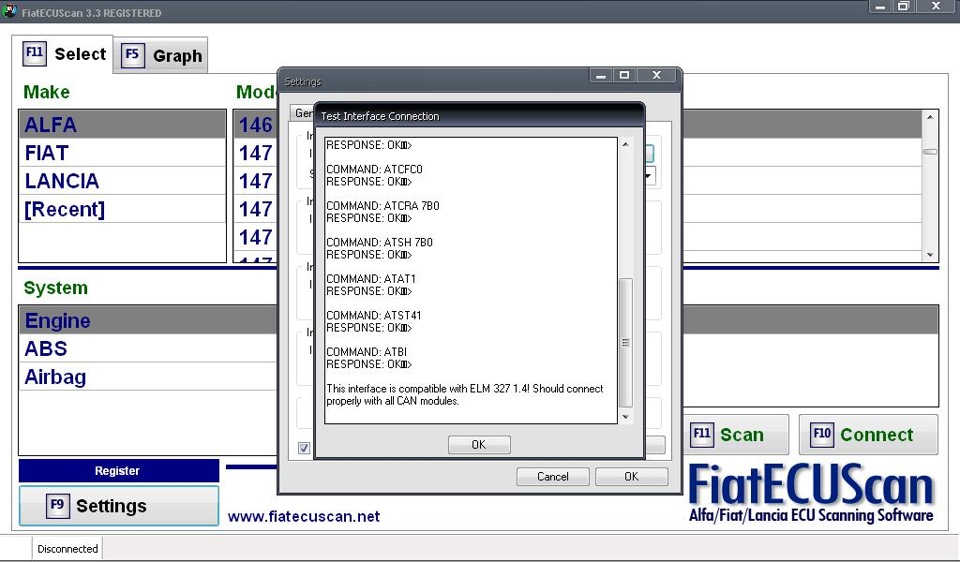The width and height of the screenshot is (960, 562).
Task: Click Cancel in the Settings dialog
Action: [x=553, y=476]
